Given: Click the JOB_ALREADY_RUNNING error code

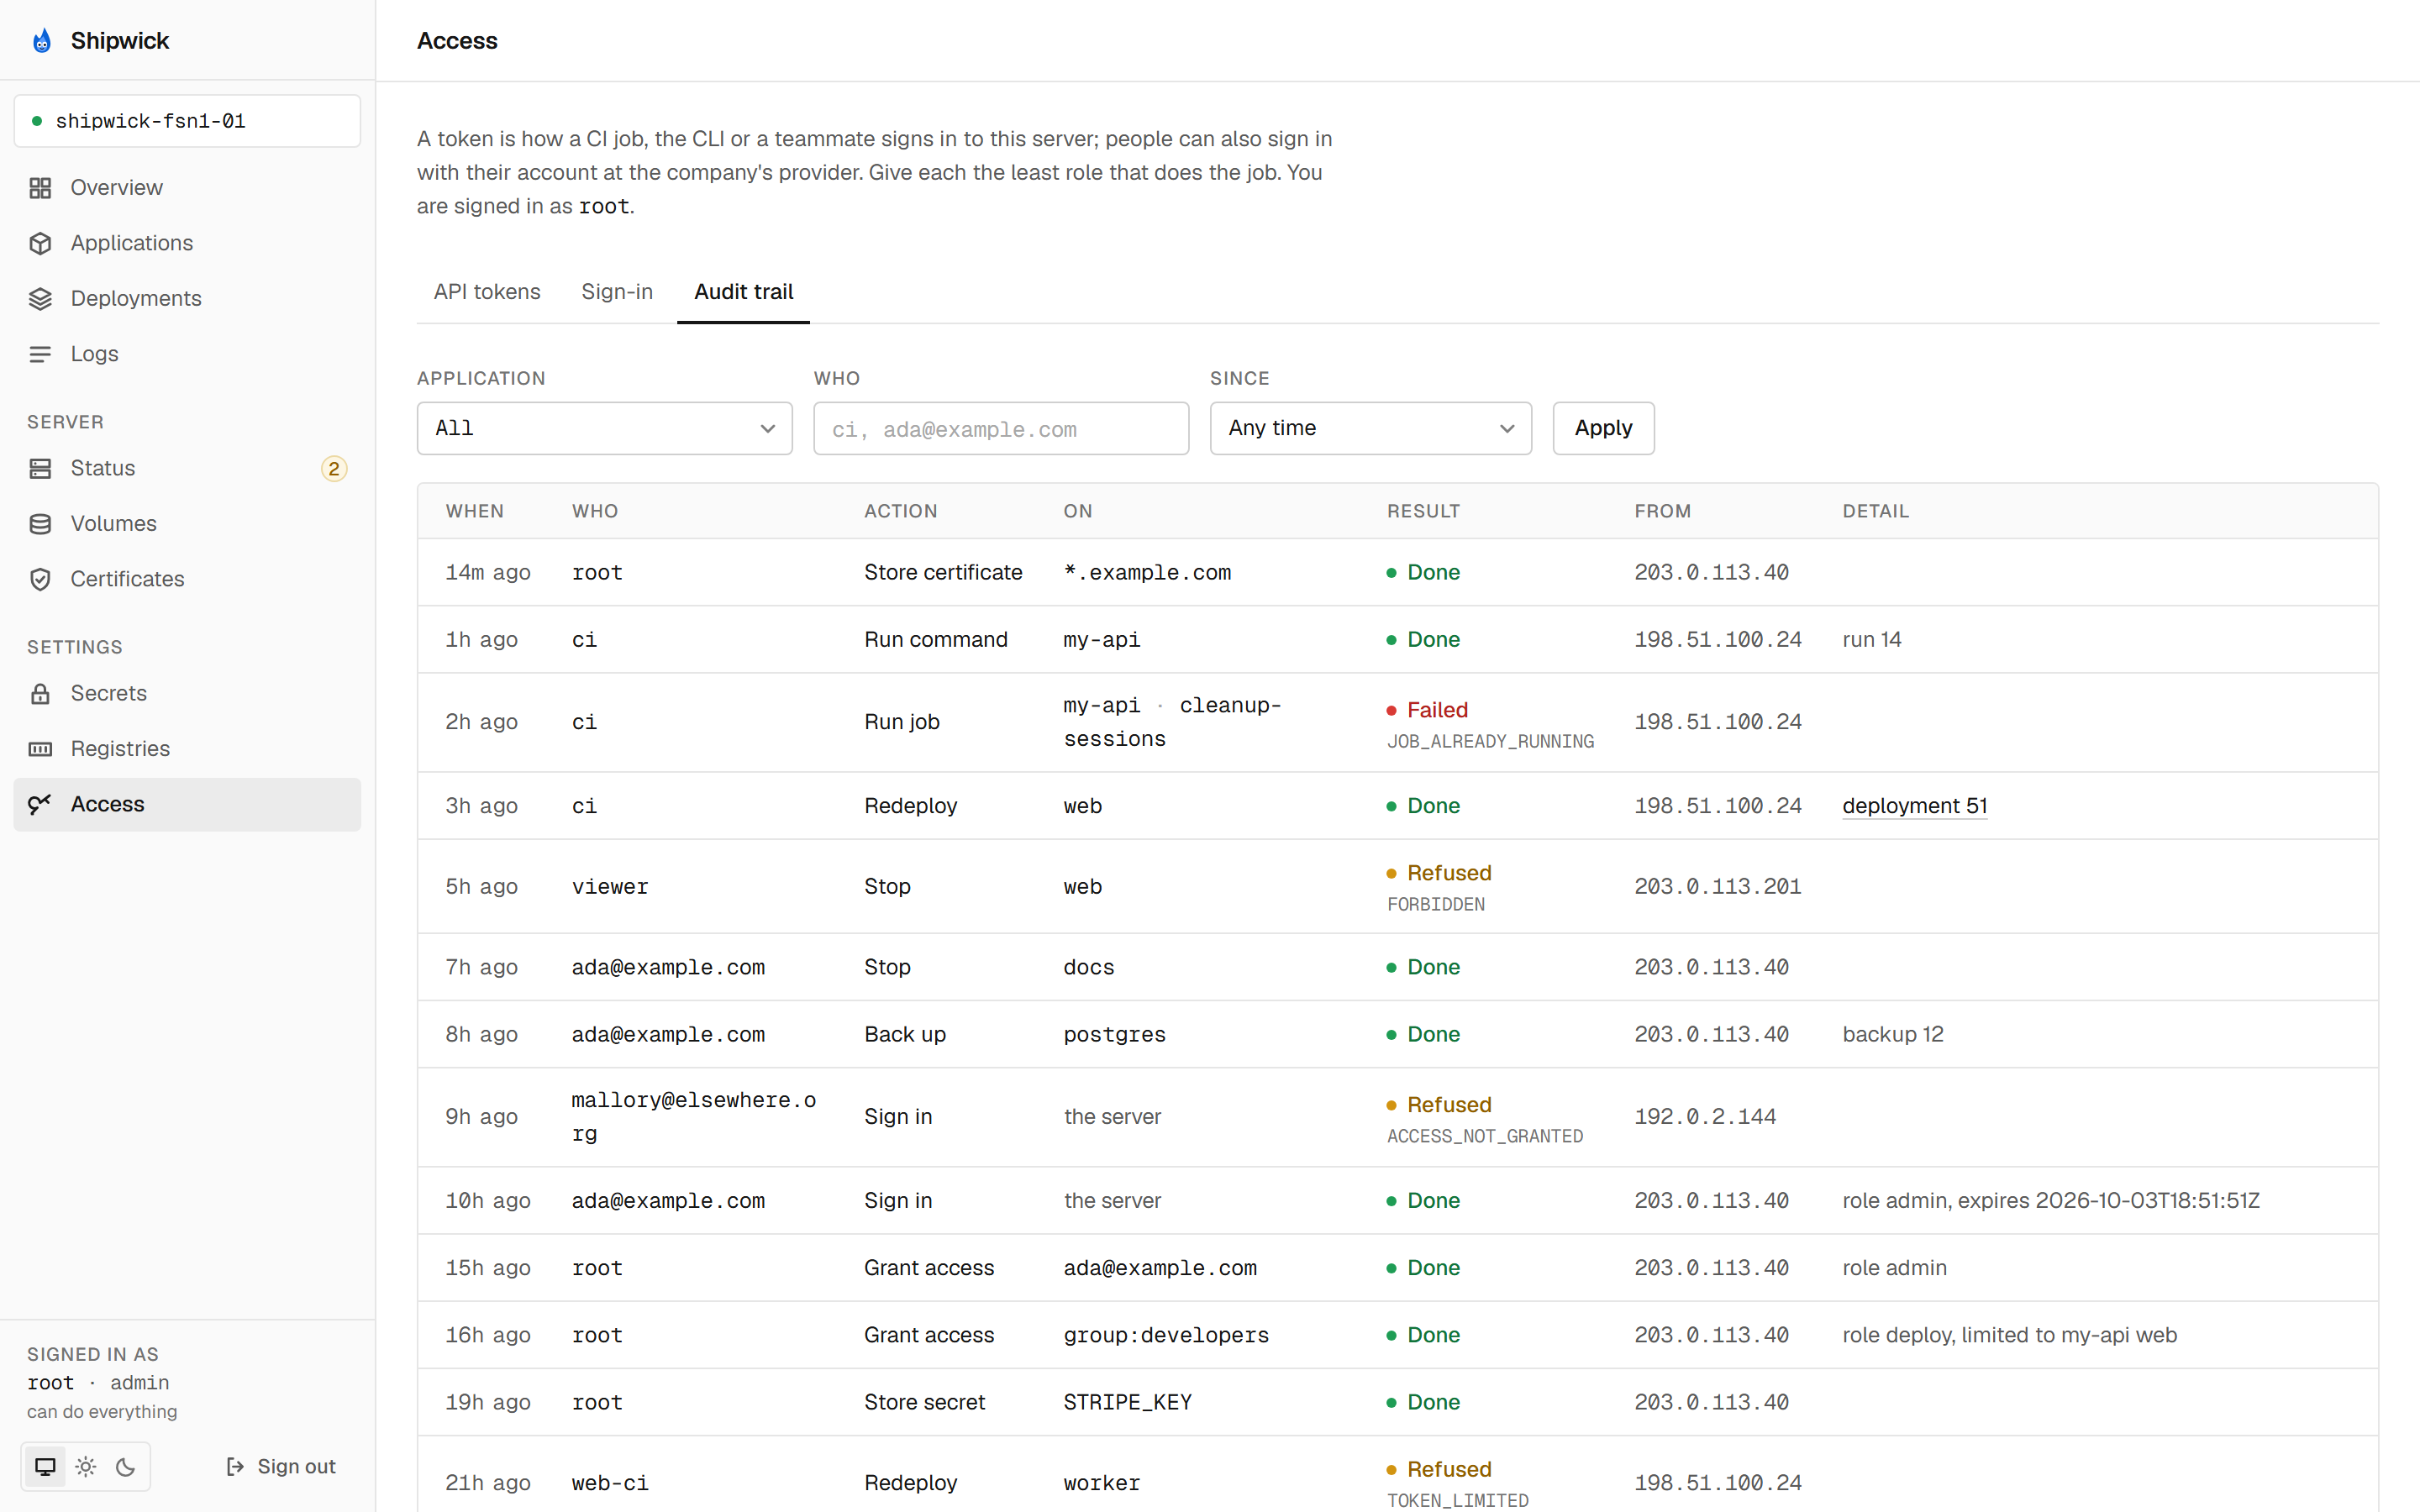Looking at the screenshot, I should 1490,741.
